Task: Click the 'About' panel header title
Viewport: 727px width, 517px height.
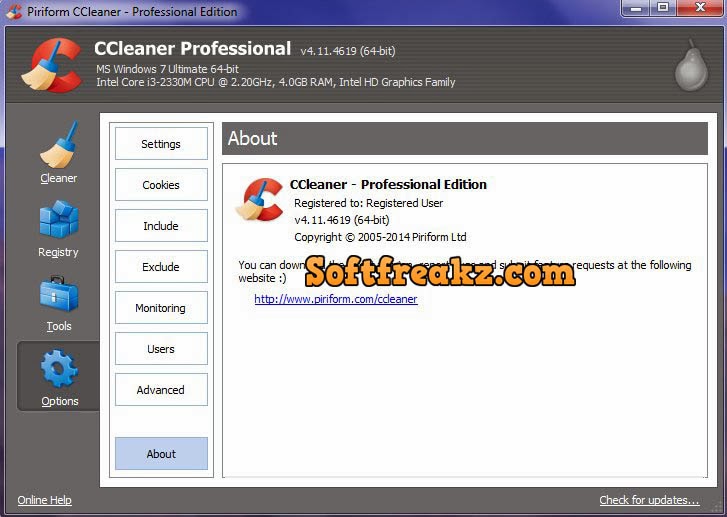Action: tap(252, 138)
